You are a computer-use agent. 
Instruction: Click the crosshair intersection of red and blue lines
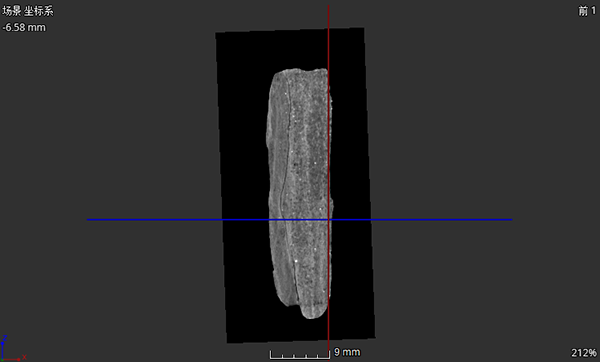tap(329, 220)
